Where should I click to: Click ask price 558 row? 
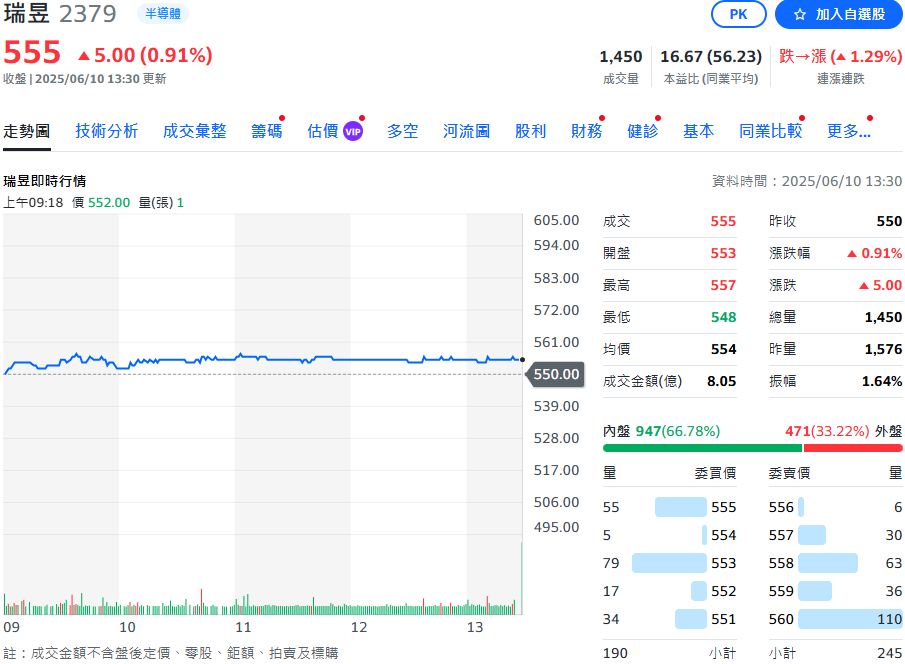(835, 563)
